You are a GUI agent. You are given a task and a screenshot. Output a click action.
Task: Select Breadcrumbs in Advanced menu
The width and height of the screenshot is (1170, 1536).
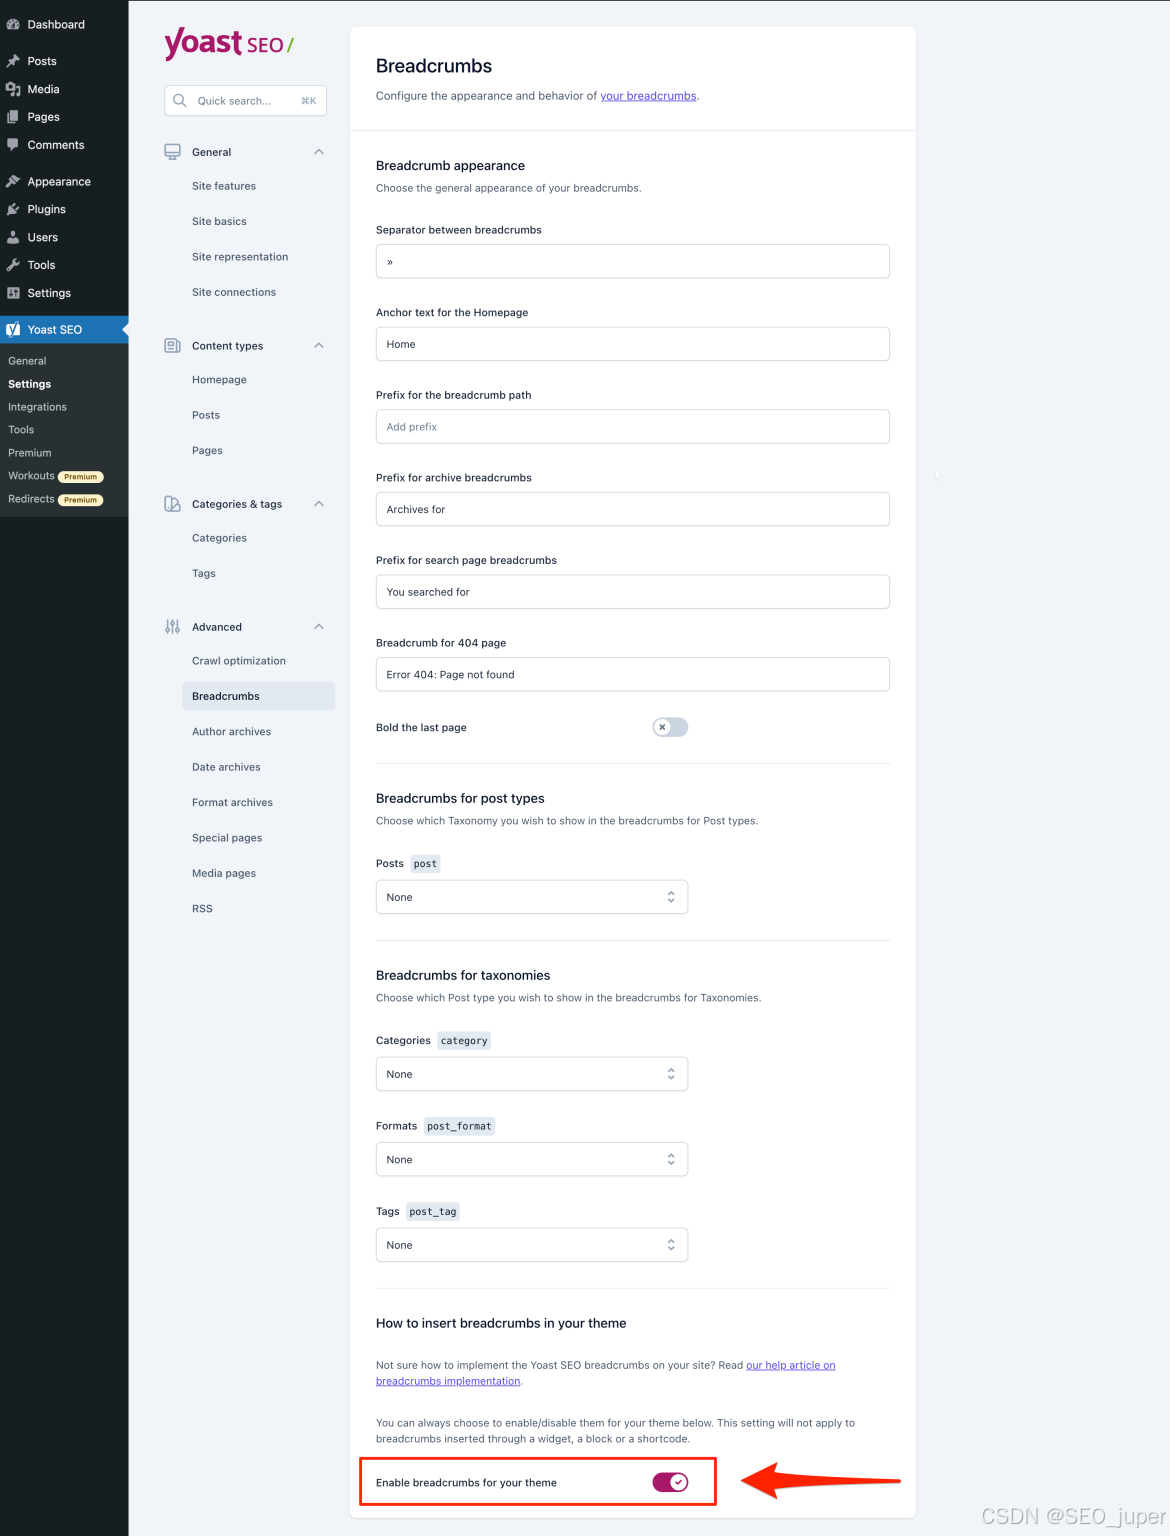click(x=258, y=696)
